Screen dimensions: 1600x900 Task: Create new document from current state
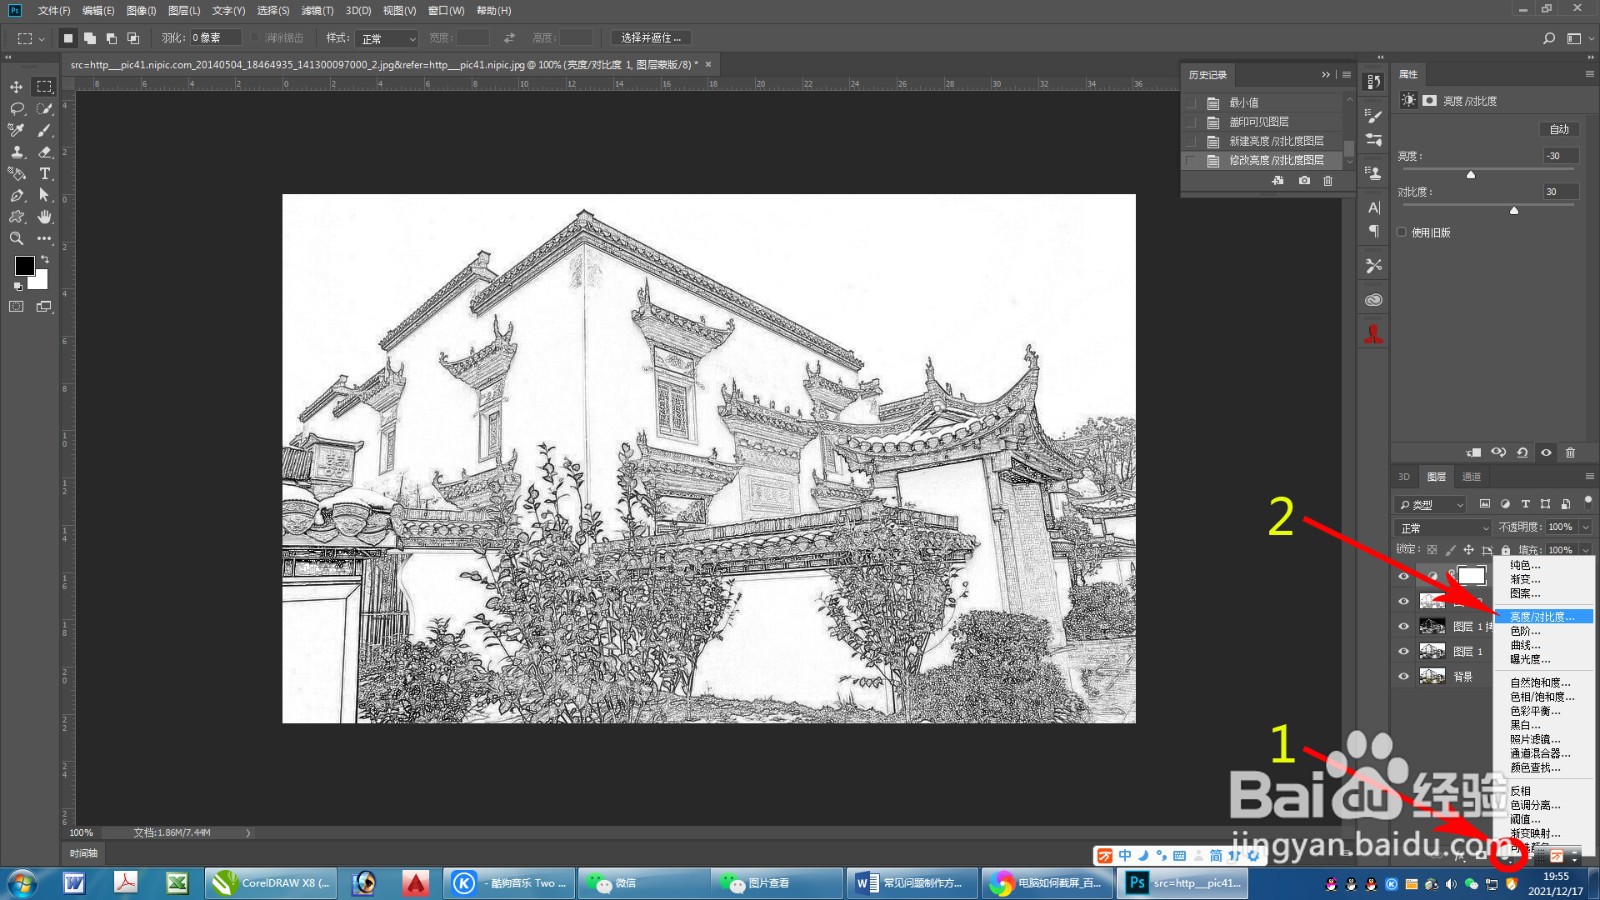coord(1278,181)
